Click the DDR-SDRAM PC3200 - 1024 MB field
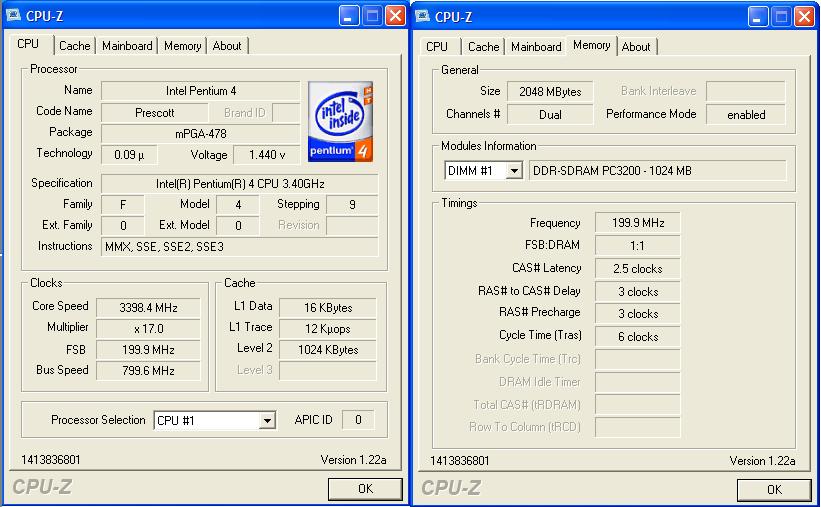This screenshot has width=821, height=507. click(x=658, y=171)
